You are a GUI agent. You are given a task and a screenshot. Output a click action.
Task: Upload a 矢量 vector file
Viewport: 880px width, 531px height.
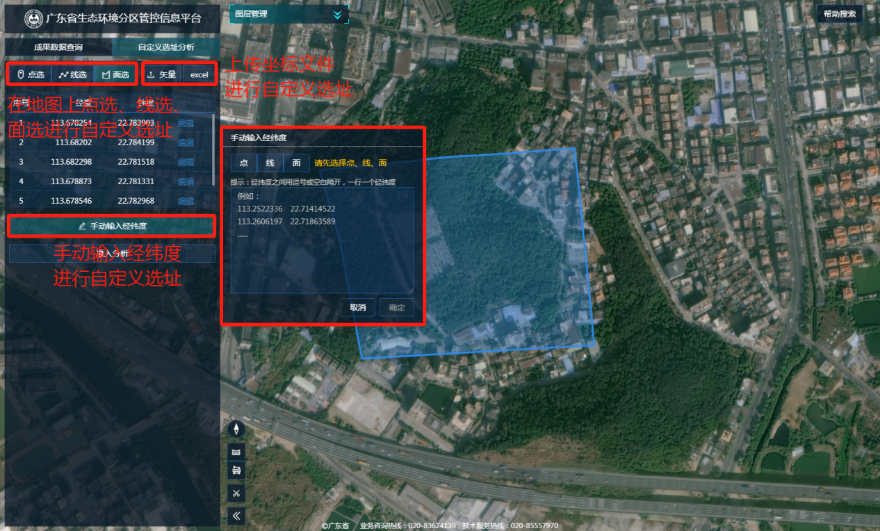point(161,74)
